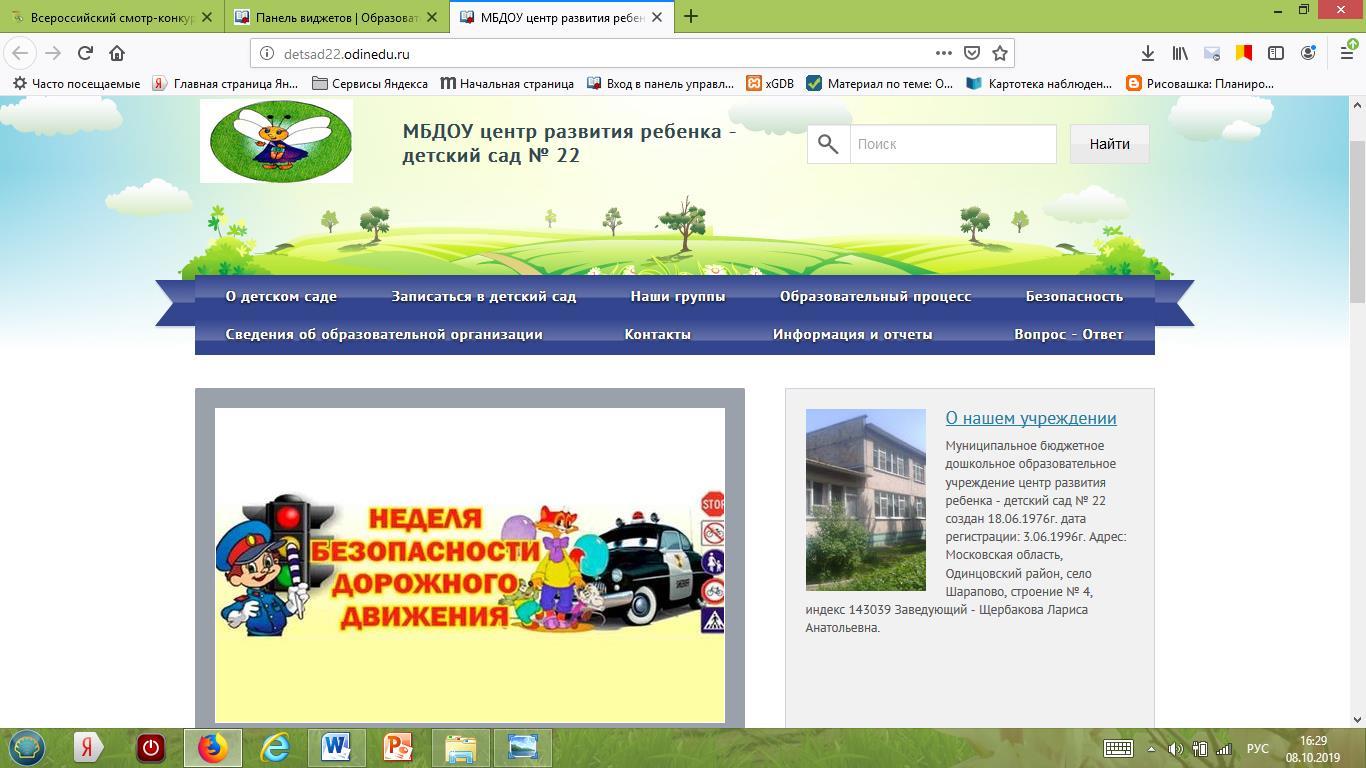Image resolution: width=1366 pixels, height=768 pixels.
Task: Bookmark this page with the star icon
Action: [x=999, y=54]
